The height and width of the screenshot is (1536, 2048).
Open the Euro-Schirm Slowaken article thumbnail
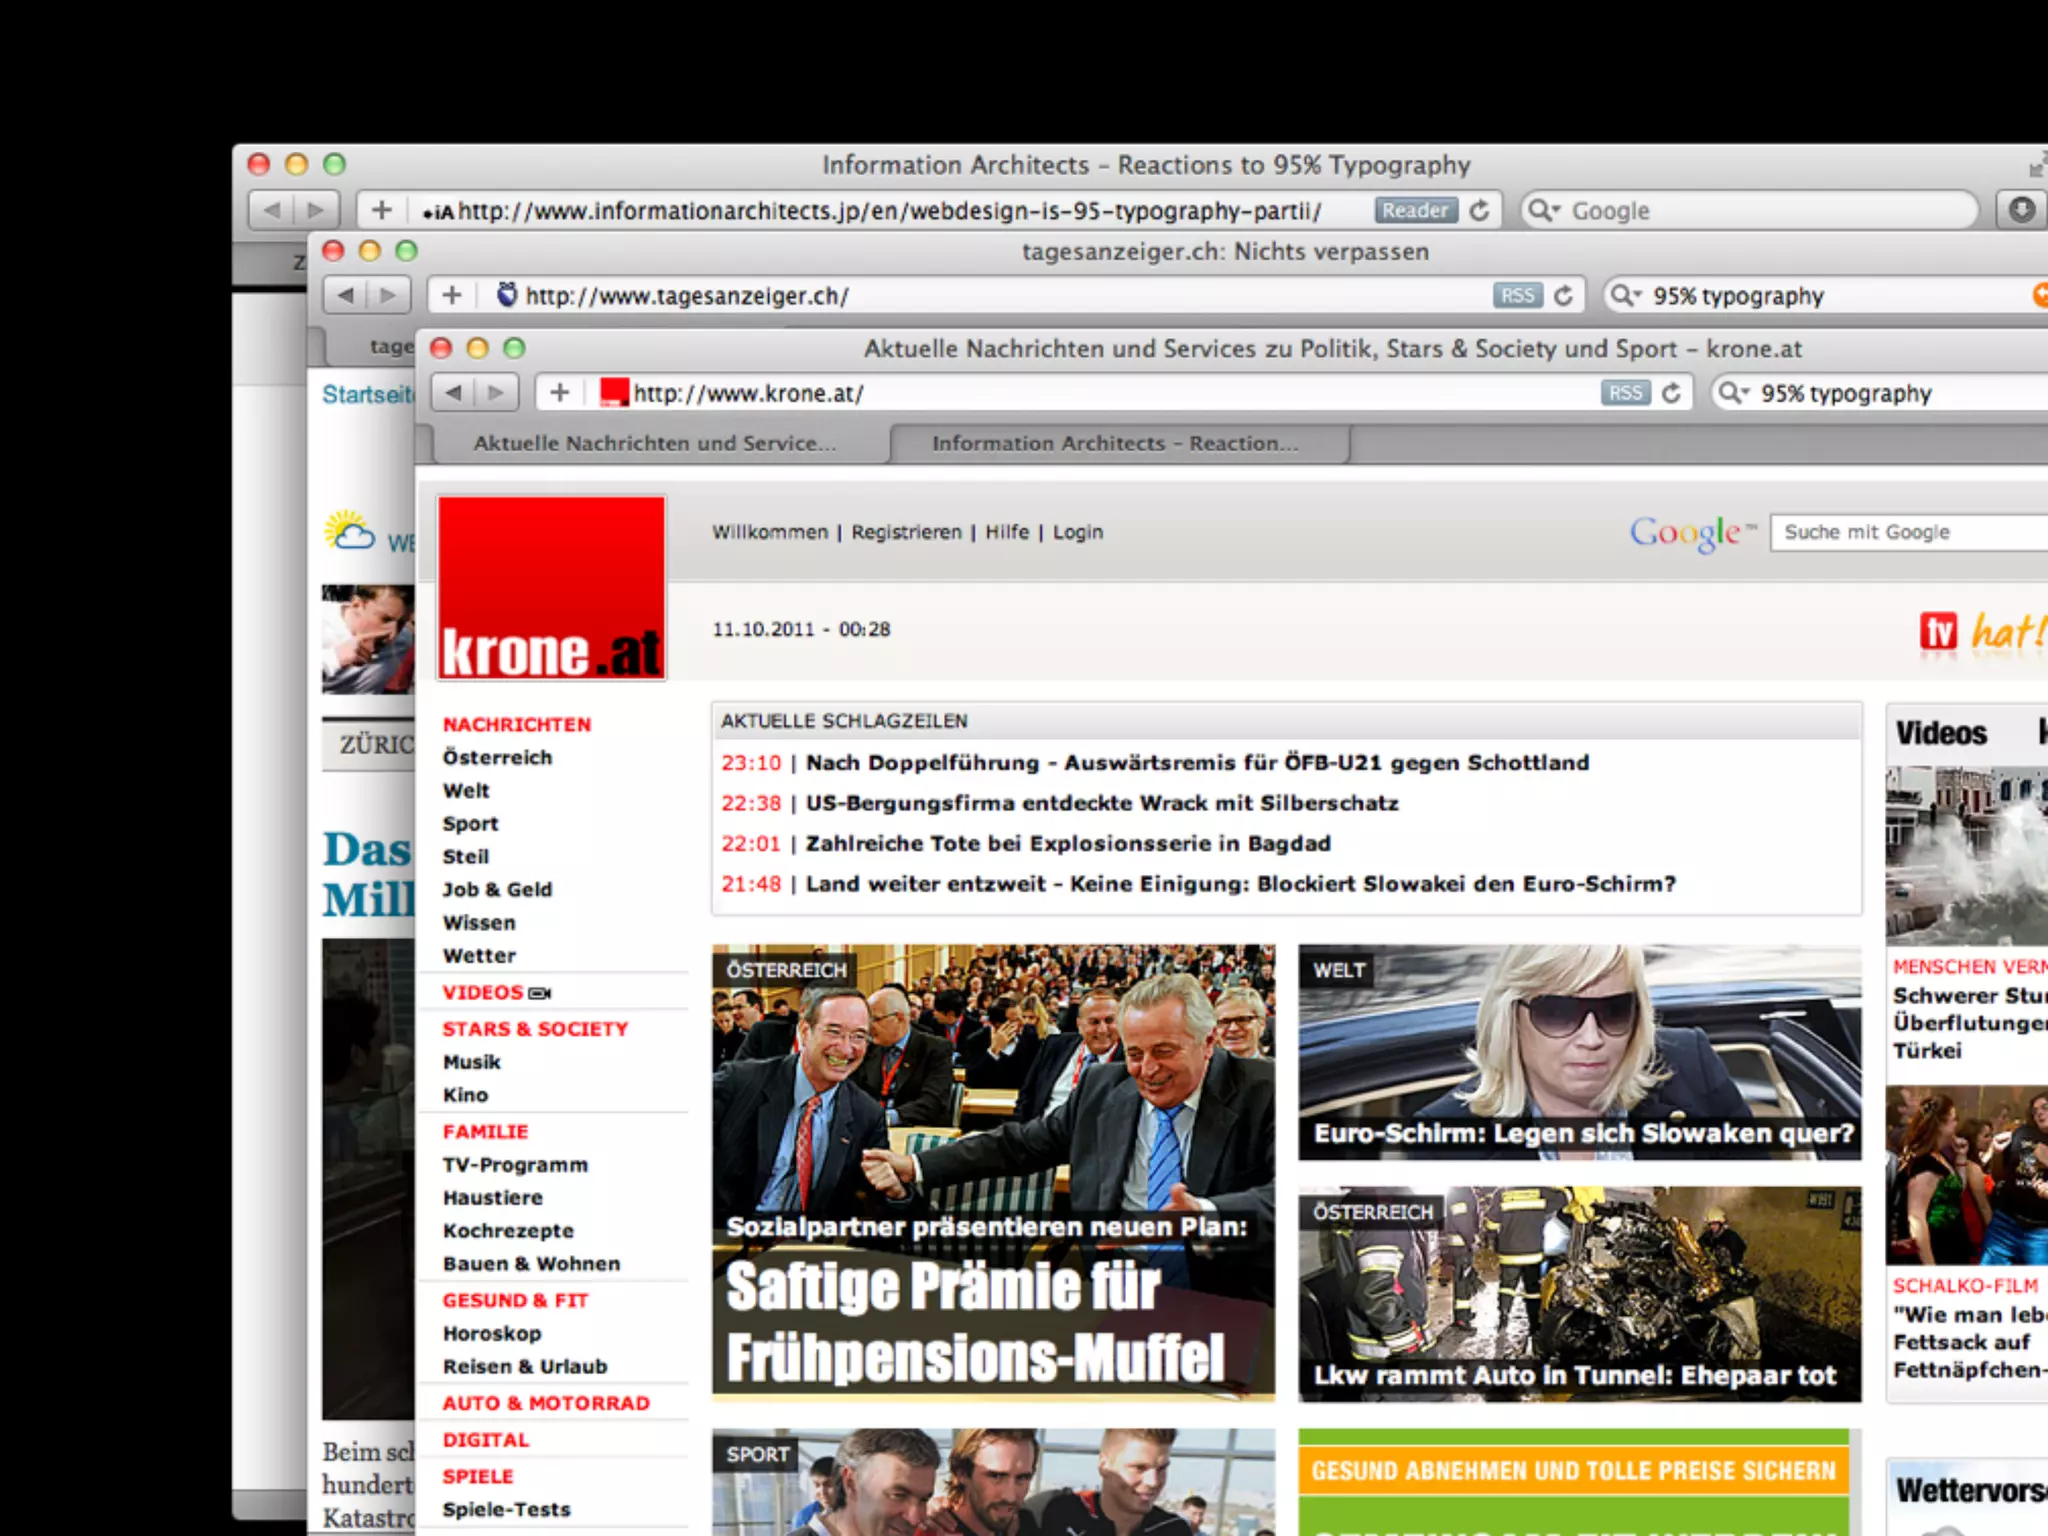coord(1579,1050)
